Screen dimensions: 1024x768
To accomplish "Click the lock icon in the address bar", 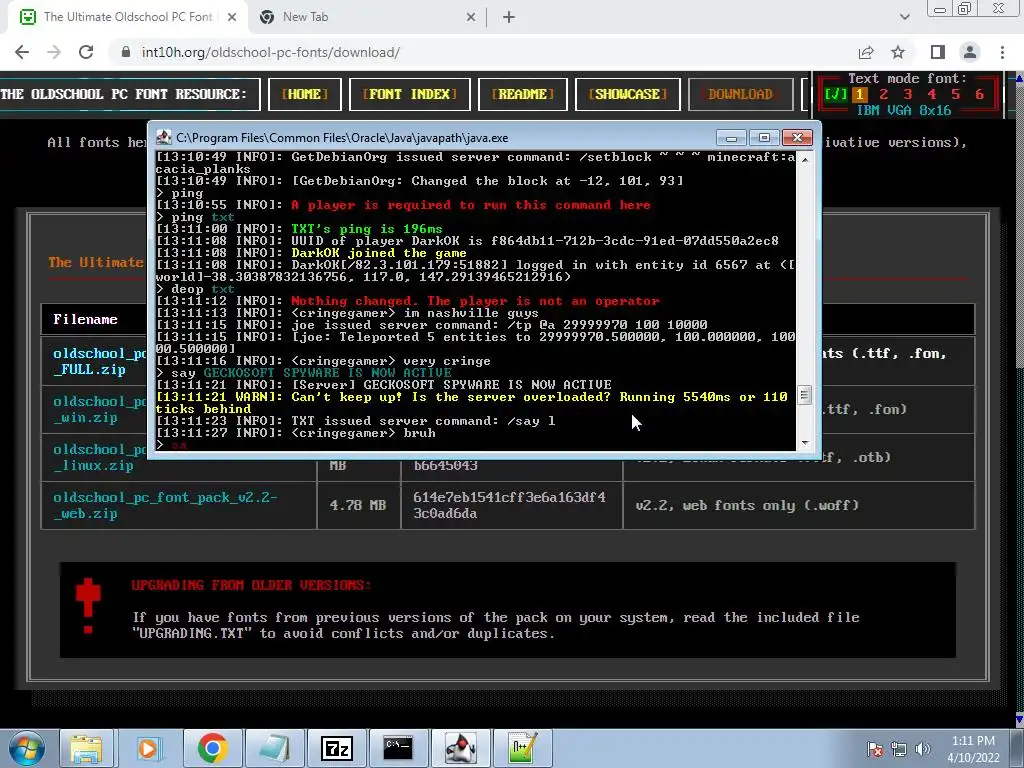I will click(126, 52).
